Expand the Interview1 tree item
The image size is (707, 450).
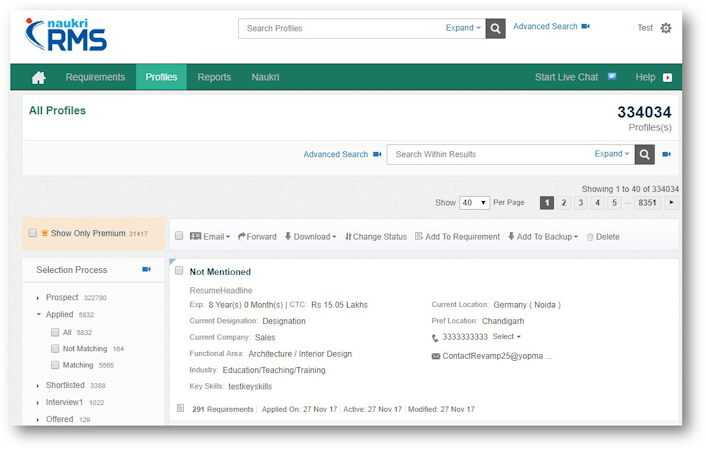tap(38, 403)
